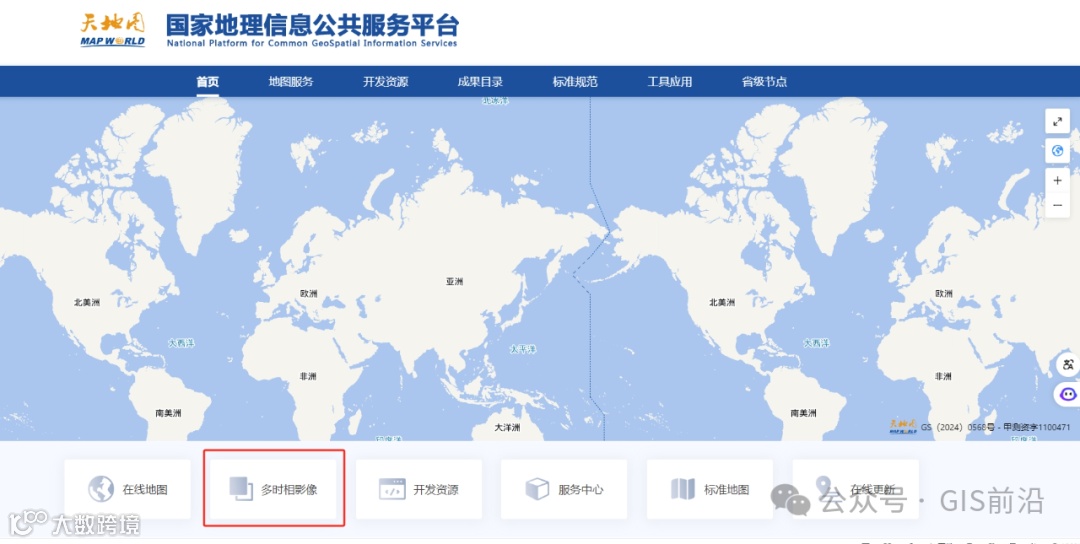Open the 开发资源 card with code icon

coord(419,490)
